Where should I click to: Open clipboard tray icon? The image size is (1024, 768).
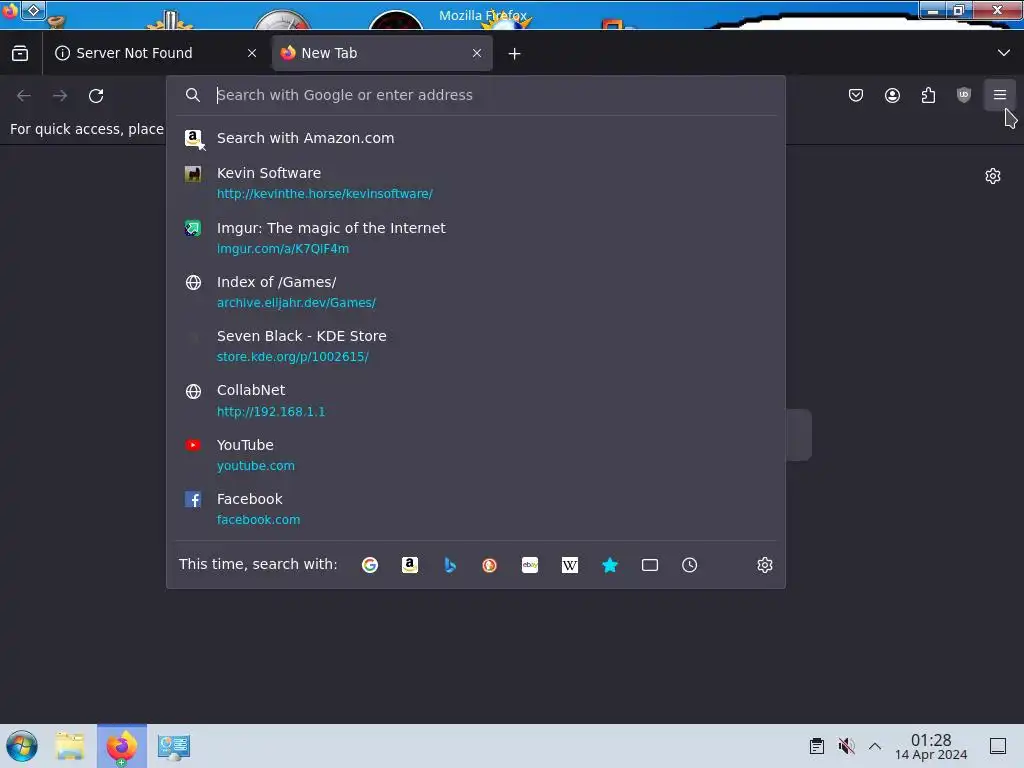point(816,746)
